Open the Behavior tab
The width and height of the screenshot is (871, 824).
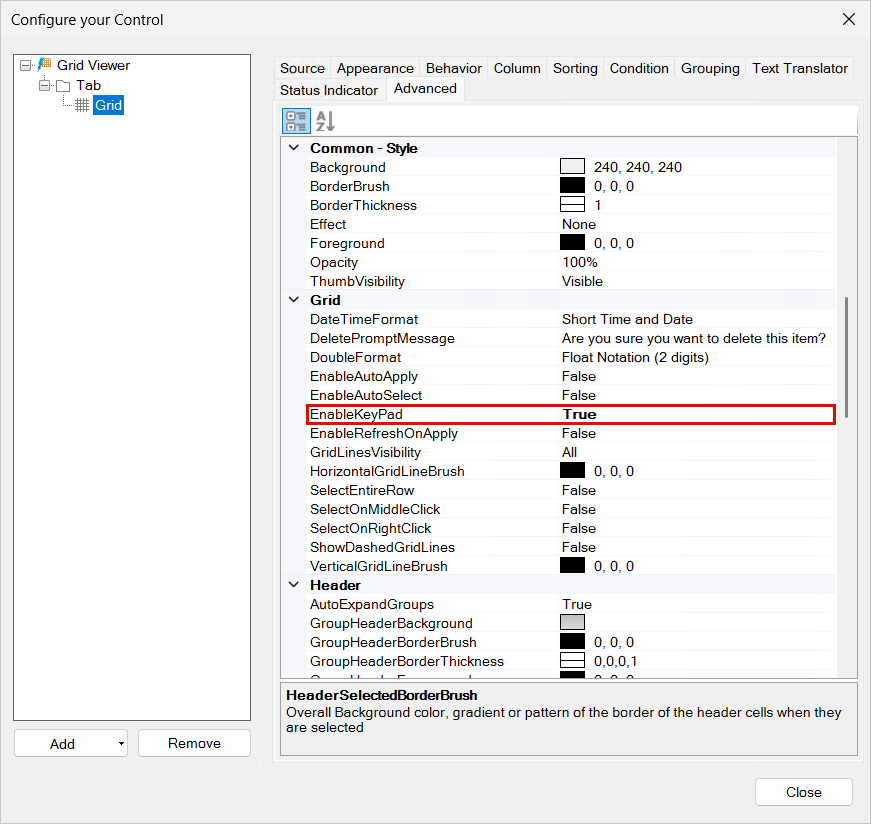(x=453, y=68)
